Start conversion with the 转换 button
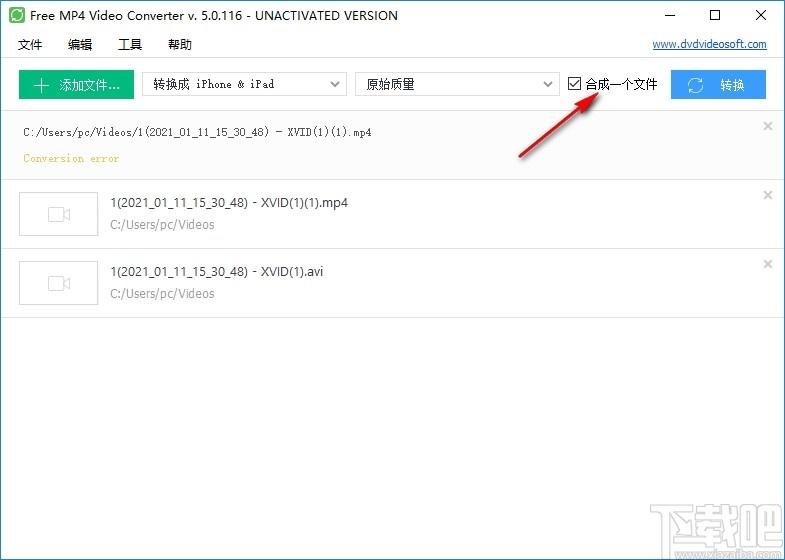The width and height of the screenshot is (785, 560). (x=718, y=85)
